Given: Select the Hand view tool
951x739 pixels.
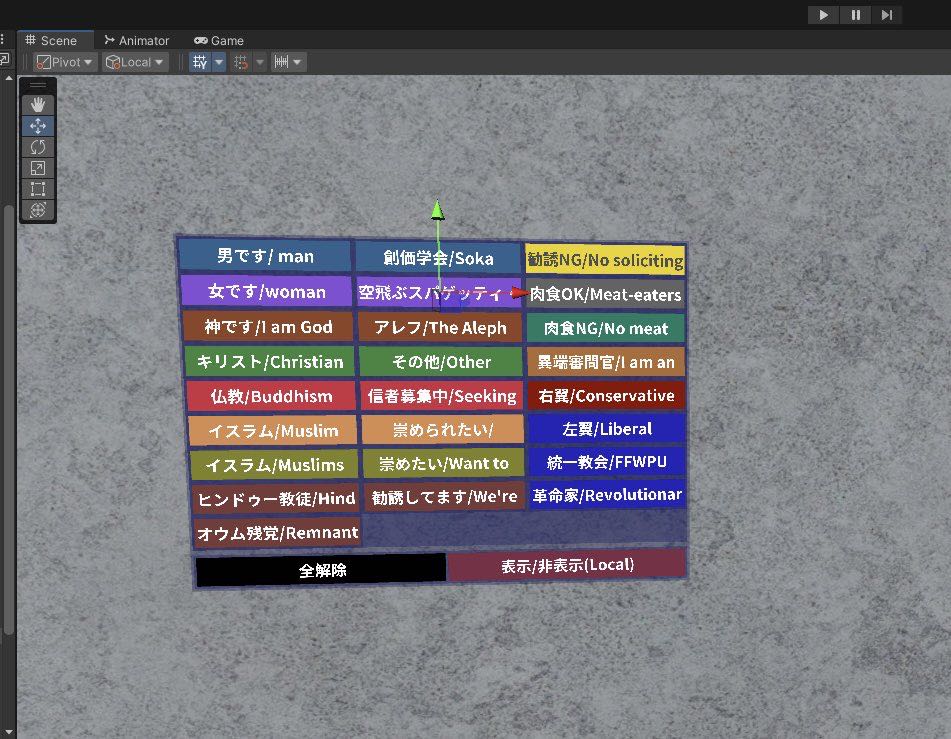Looking at the screenshot, I should click(38, 105).
